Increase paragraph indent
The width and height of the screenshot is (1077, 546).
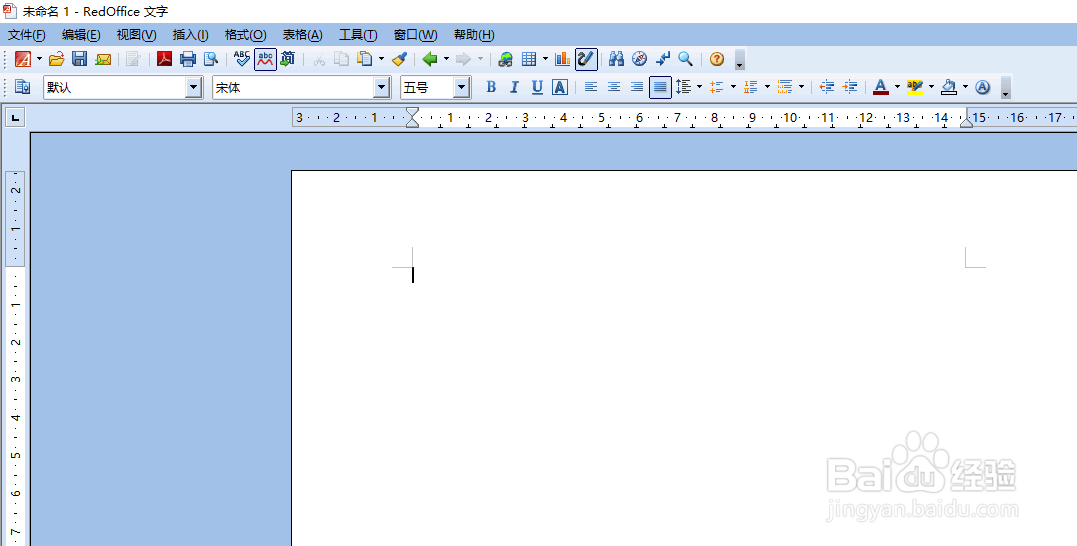[x=850, y=87]
